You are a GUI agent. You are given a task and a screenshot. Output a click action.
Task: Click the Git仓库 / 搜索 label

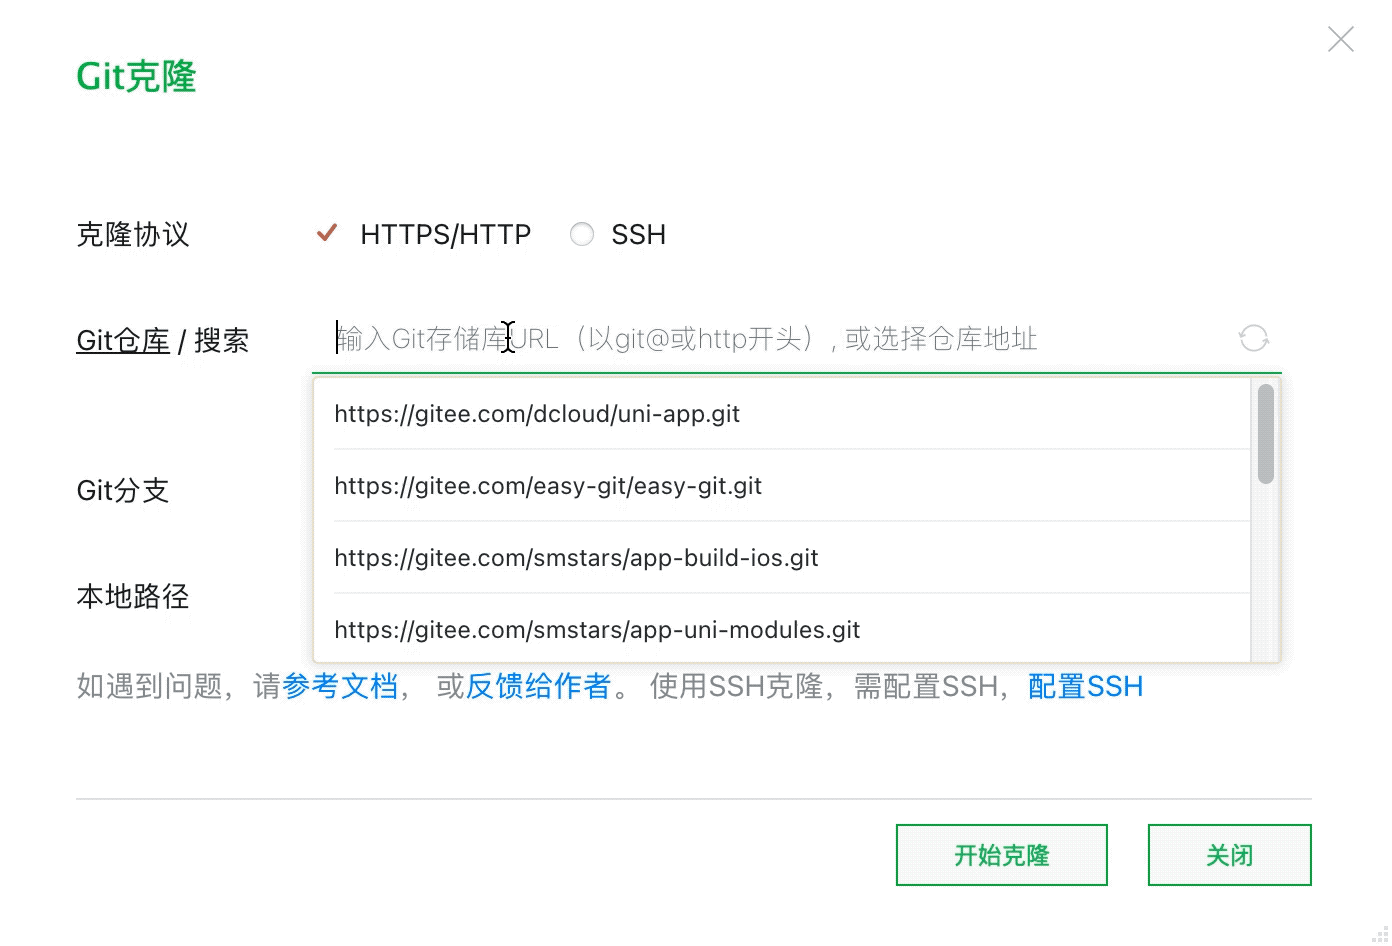point(162,340)
